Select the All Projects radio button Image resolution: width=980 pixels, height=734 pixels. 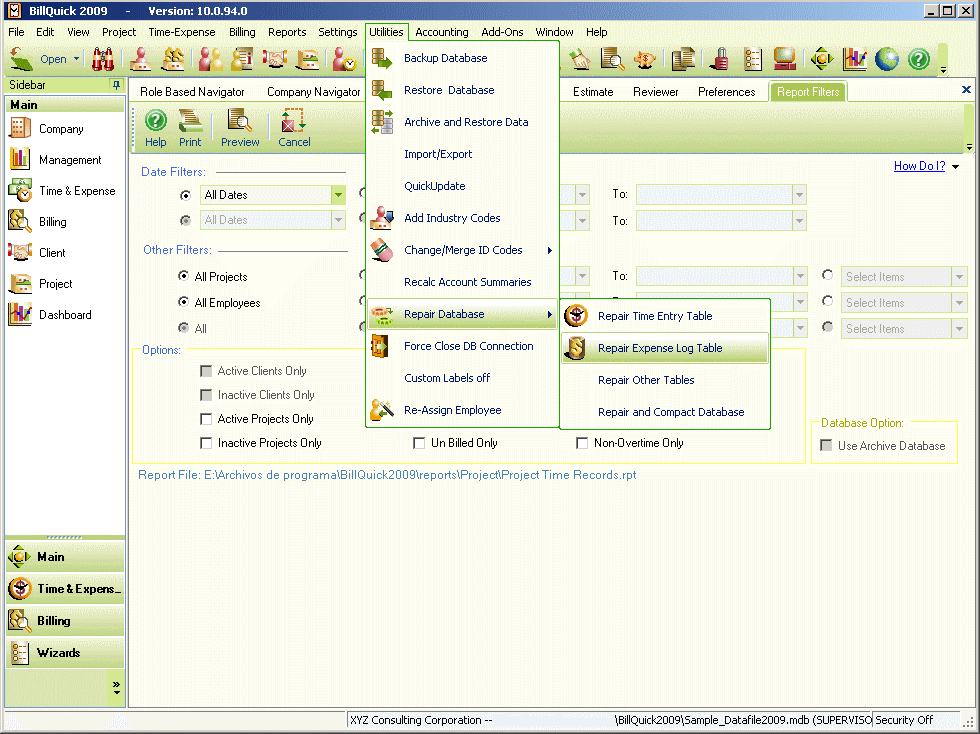[x=183, y=276]
